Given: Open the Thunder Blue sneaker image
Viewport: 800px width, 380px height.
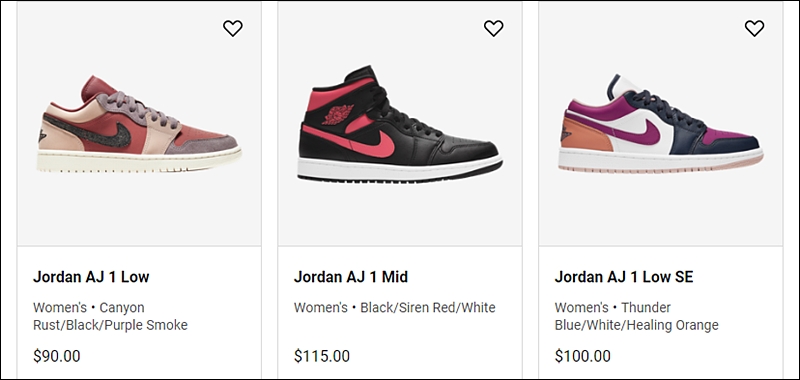Looking at the screenshot, I should pos(661,122).
